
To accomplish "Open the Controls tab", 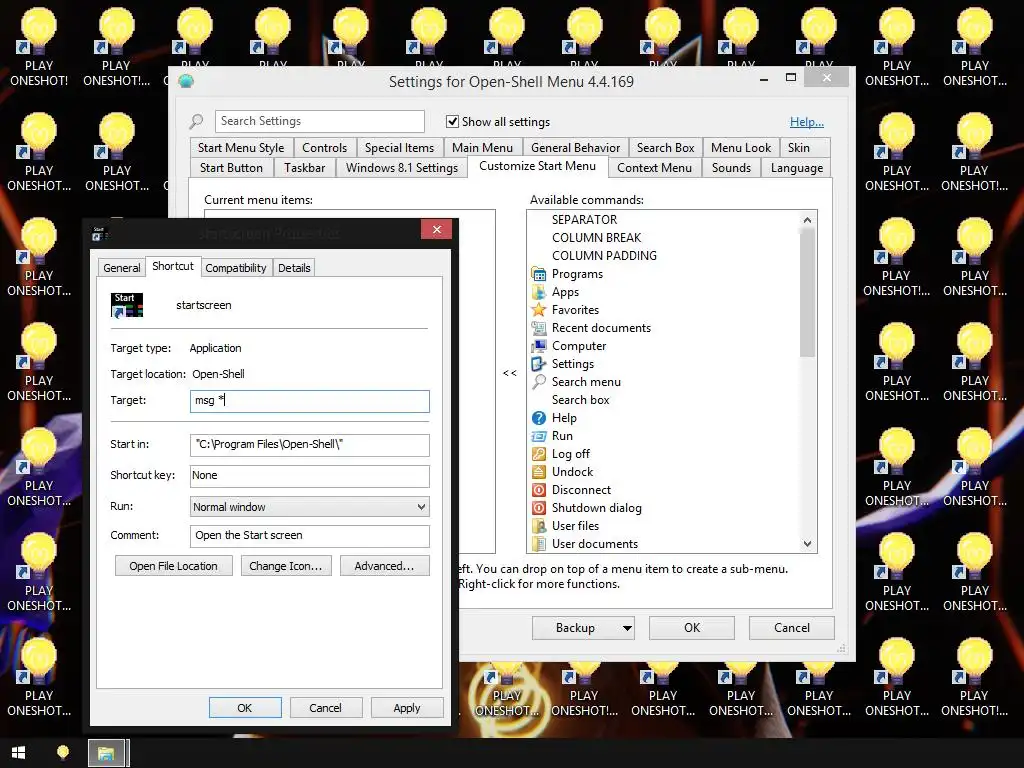I will point(325,148).
